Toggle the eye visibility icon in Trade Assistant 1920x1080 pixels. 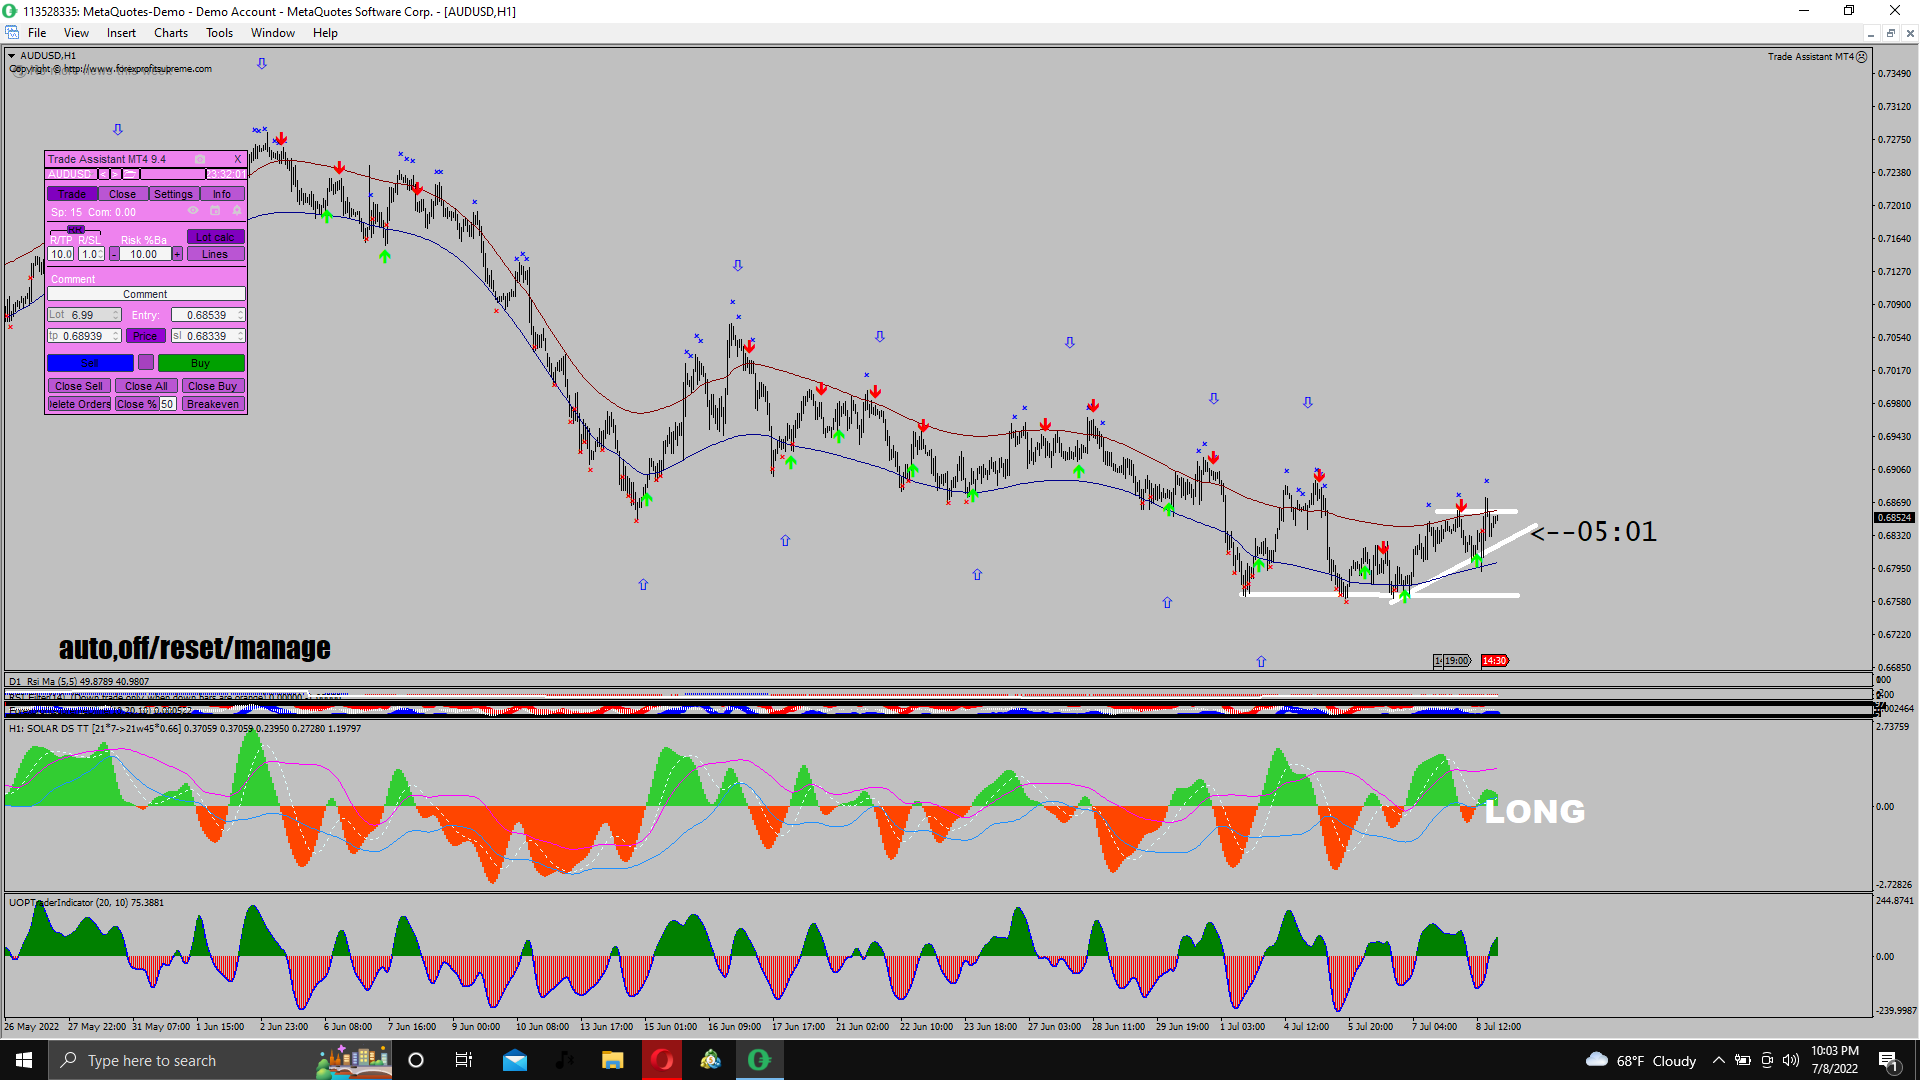click(193, 211)
